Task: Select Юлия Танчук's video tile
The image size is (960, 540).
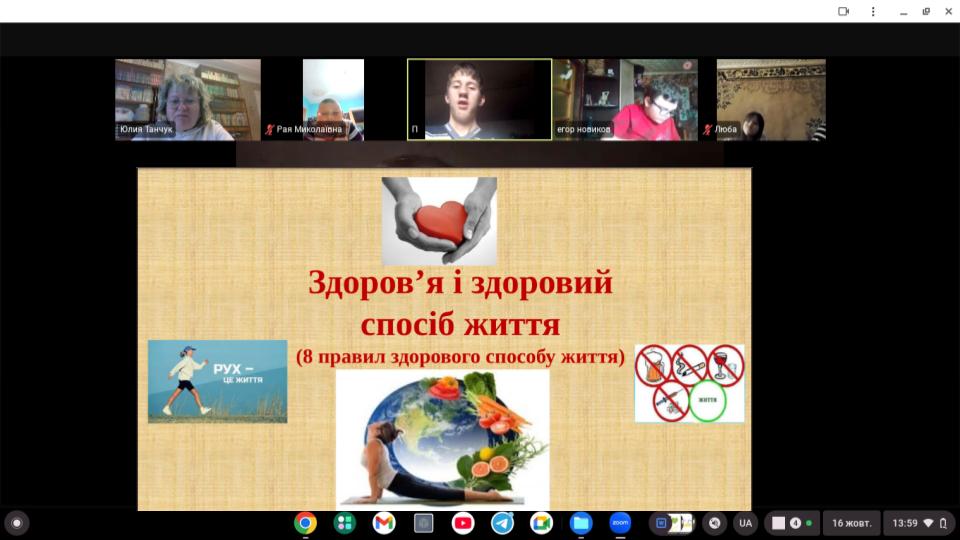Action: tap(188, 99)
